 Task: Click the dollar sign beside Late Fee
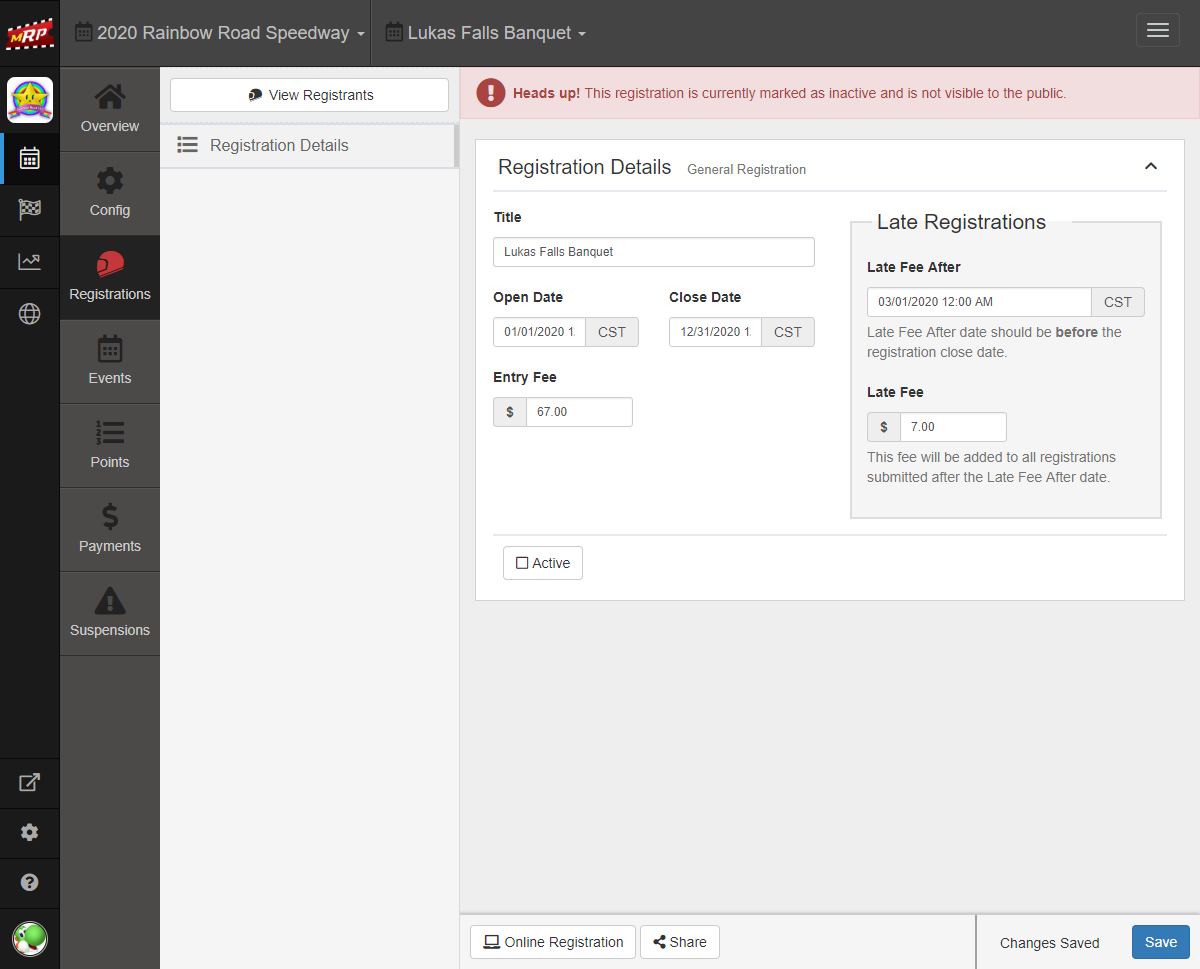pyautogui.click(x=884, y=427)
